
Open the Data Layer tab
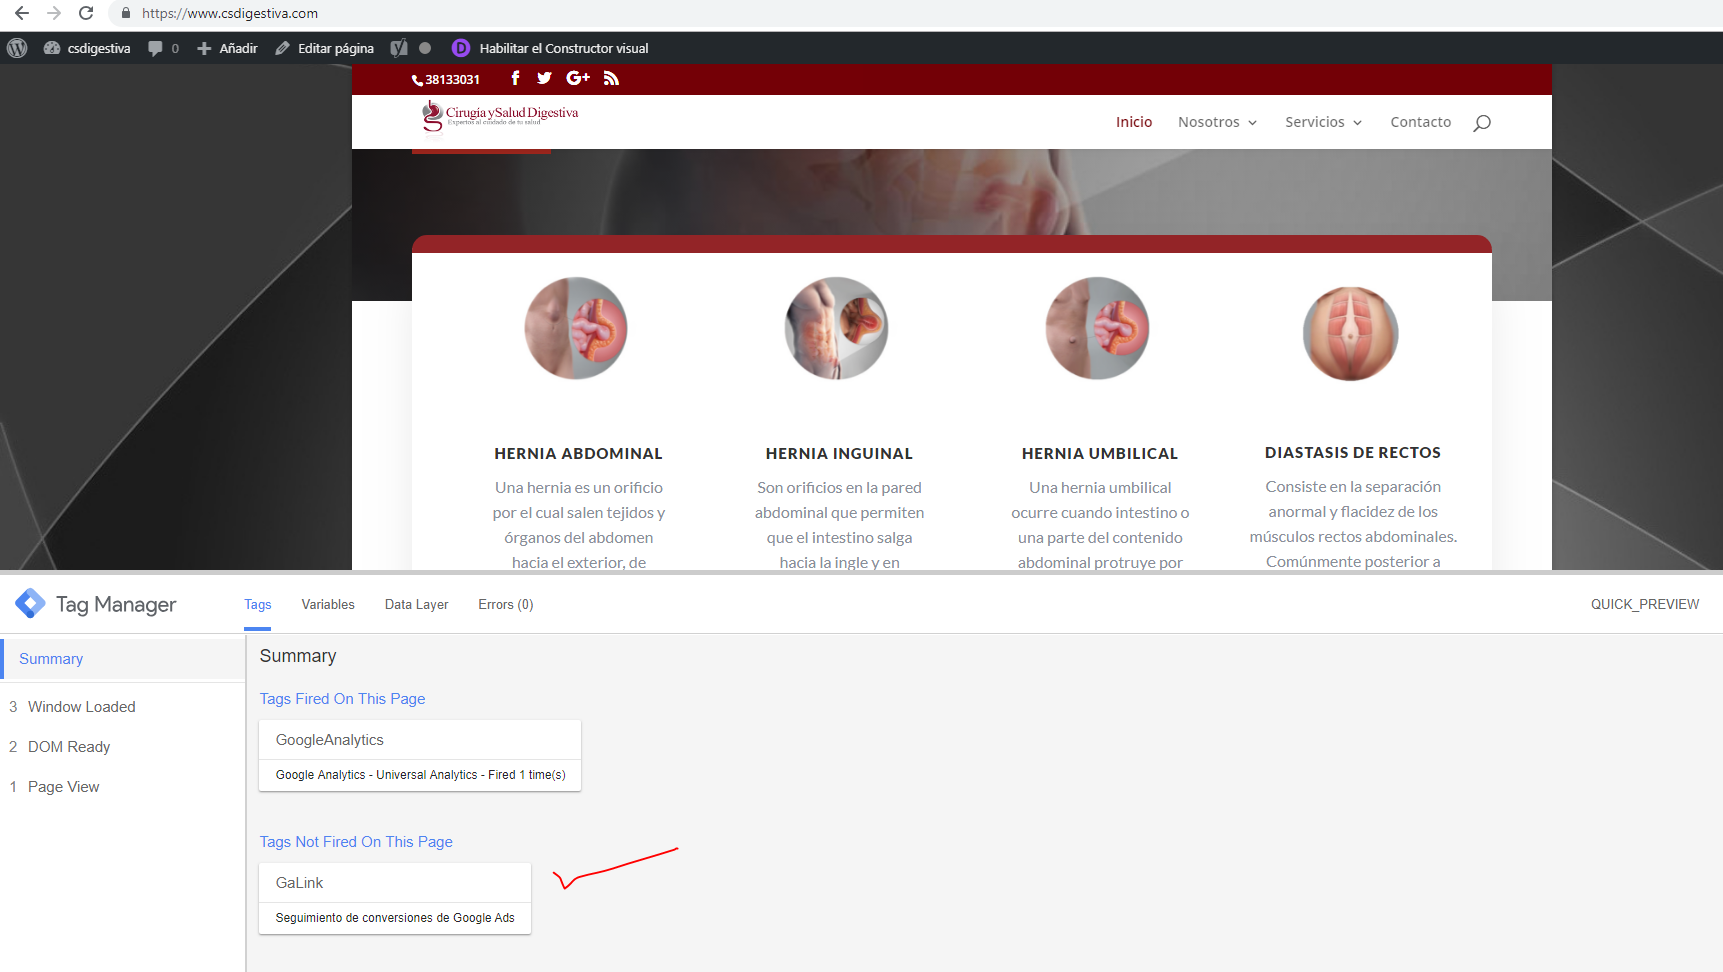[416, 604]
